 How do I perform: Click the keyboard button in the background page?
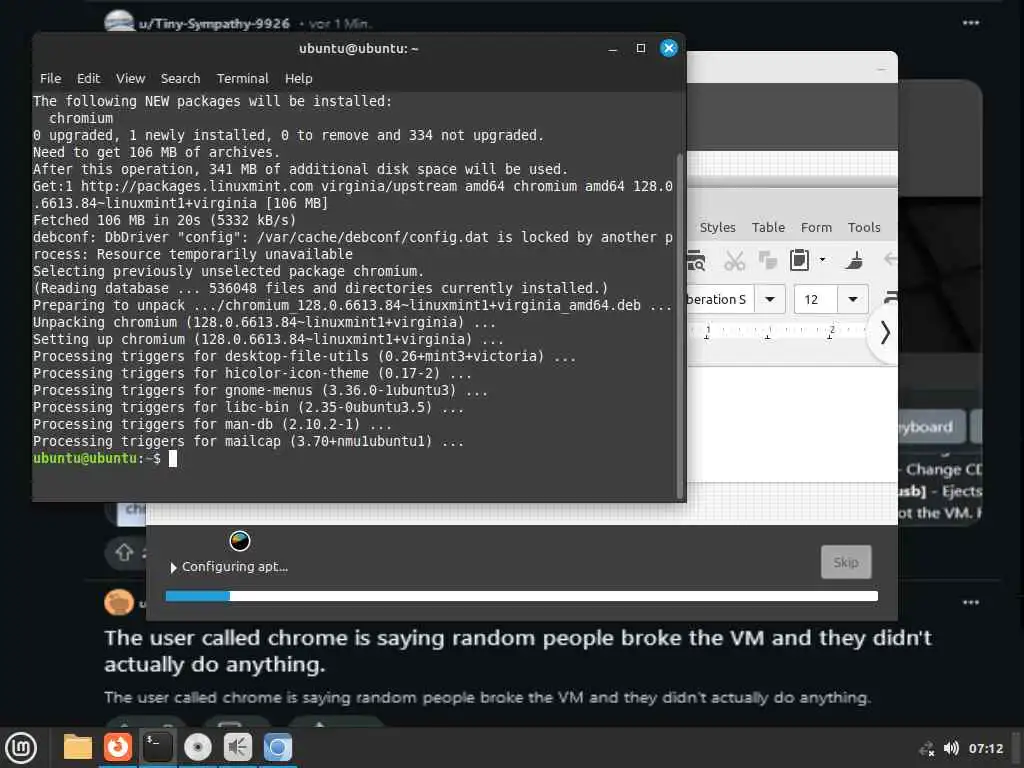click(x=931, y=427)
